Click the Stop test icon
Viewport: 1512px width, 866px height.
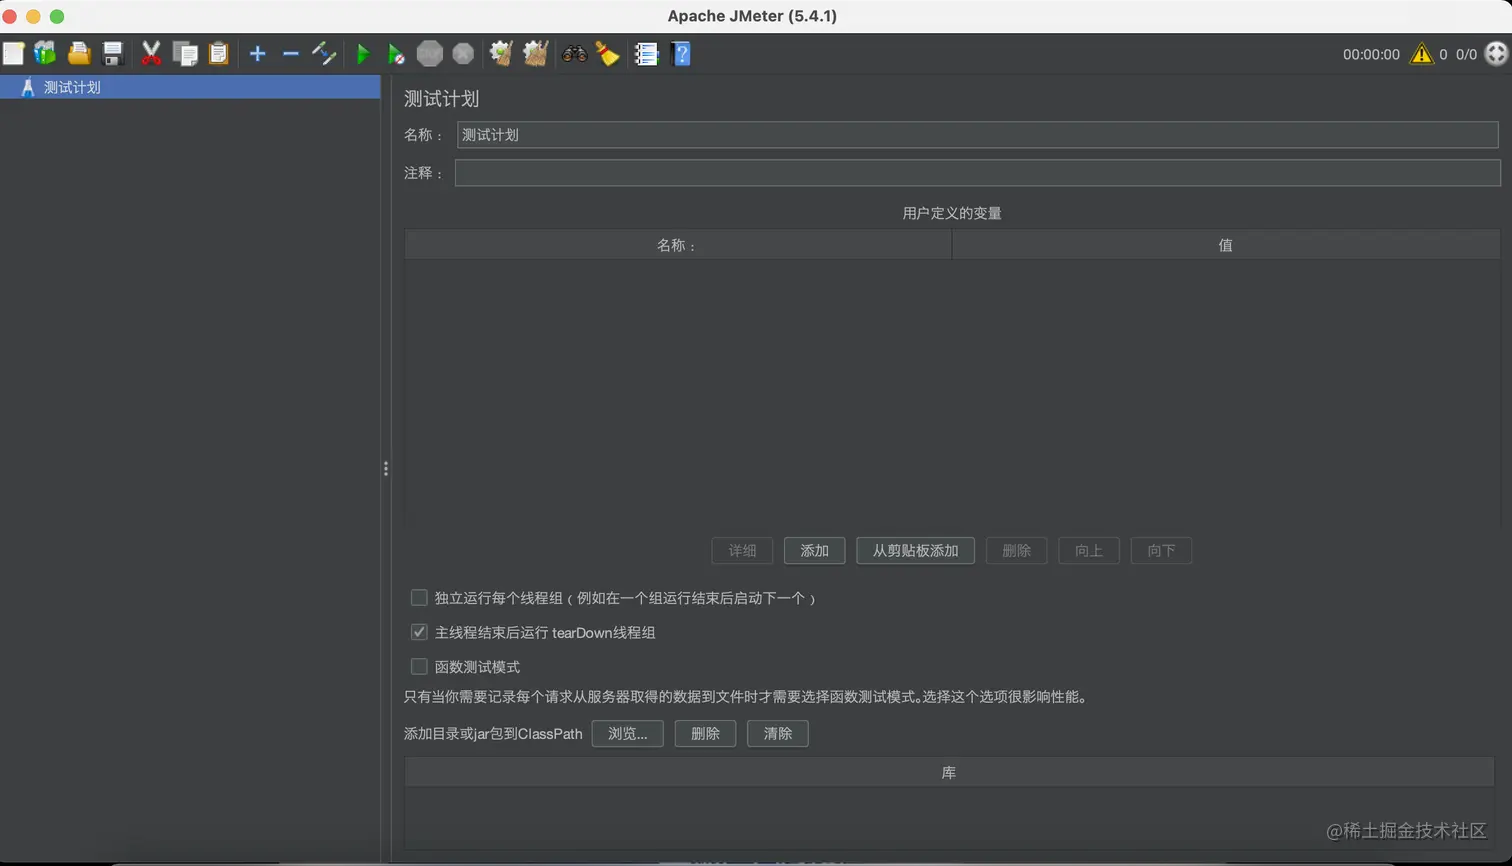click(429, 53)
